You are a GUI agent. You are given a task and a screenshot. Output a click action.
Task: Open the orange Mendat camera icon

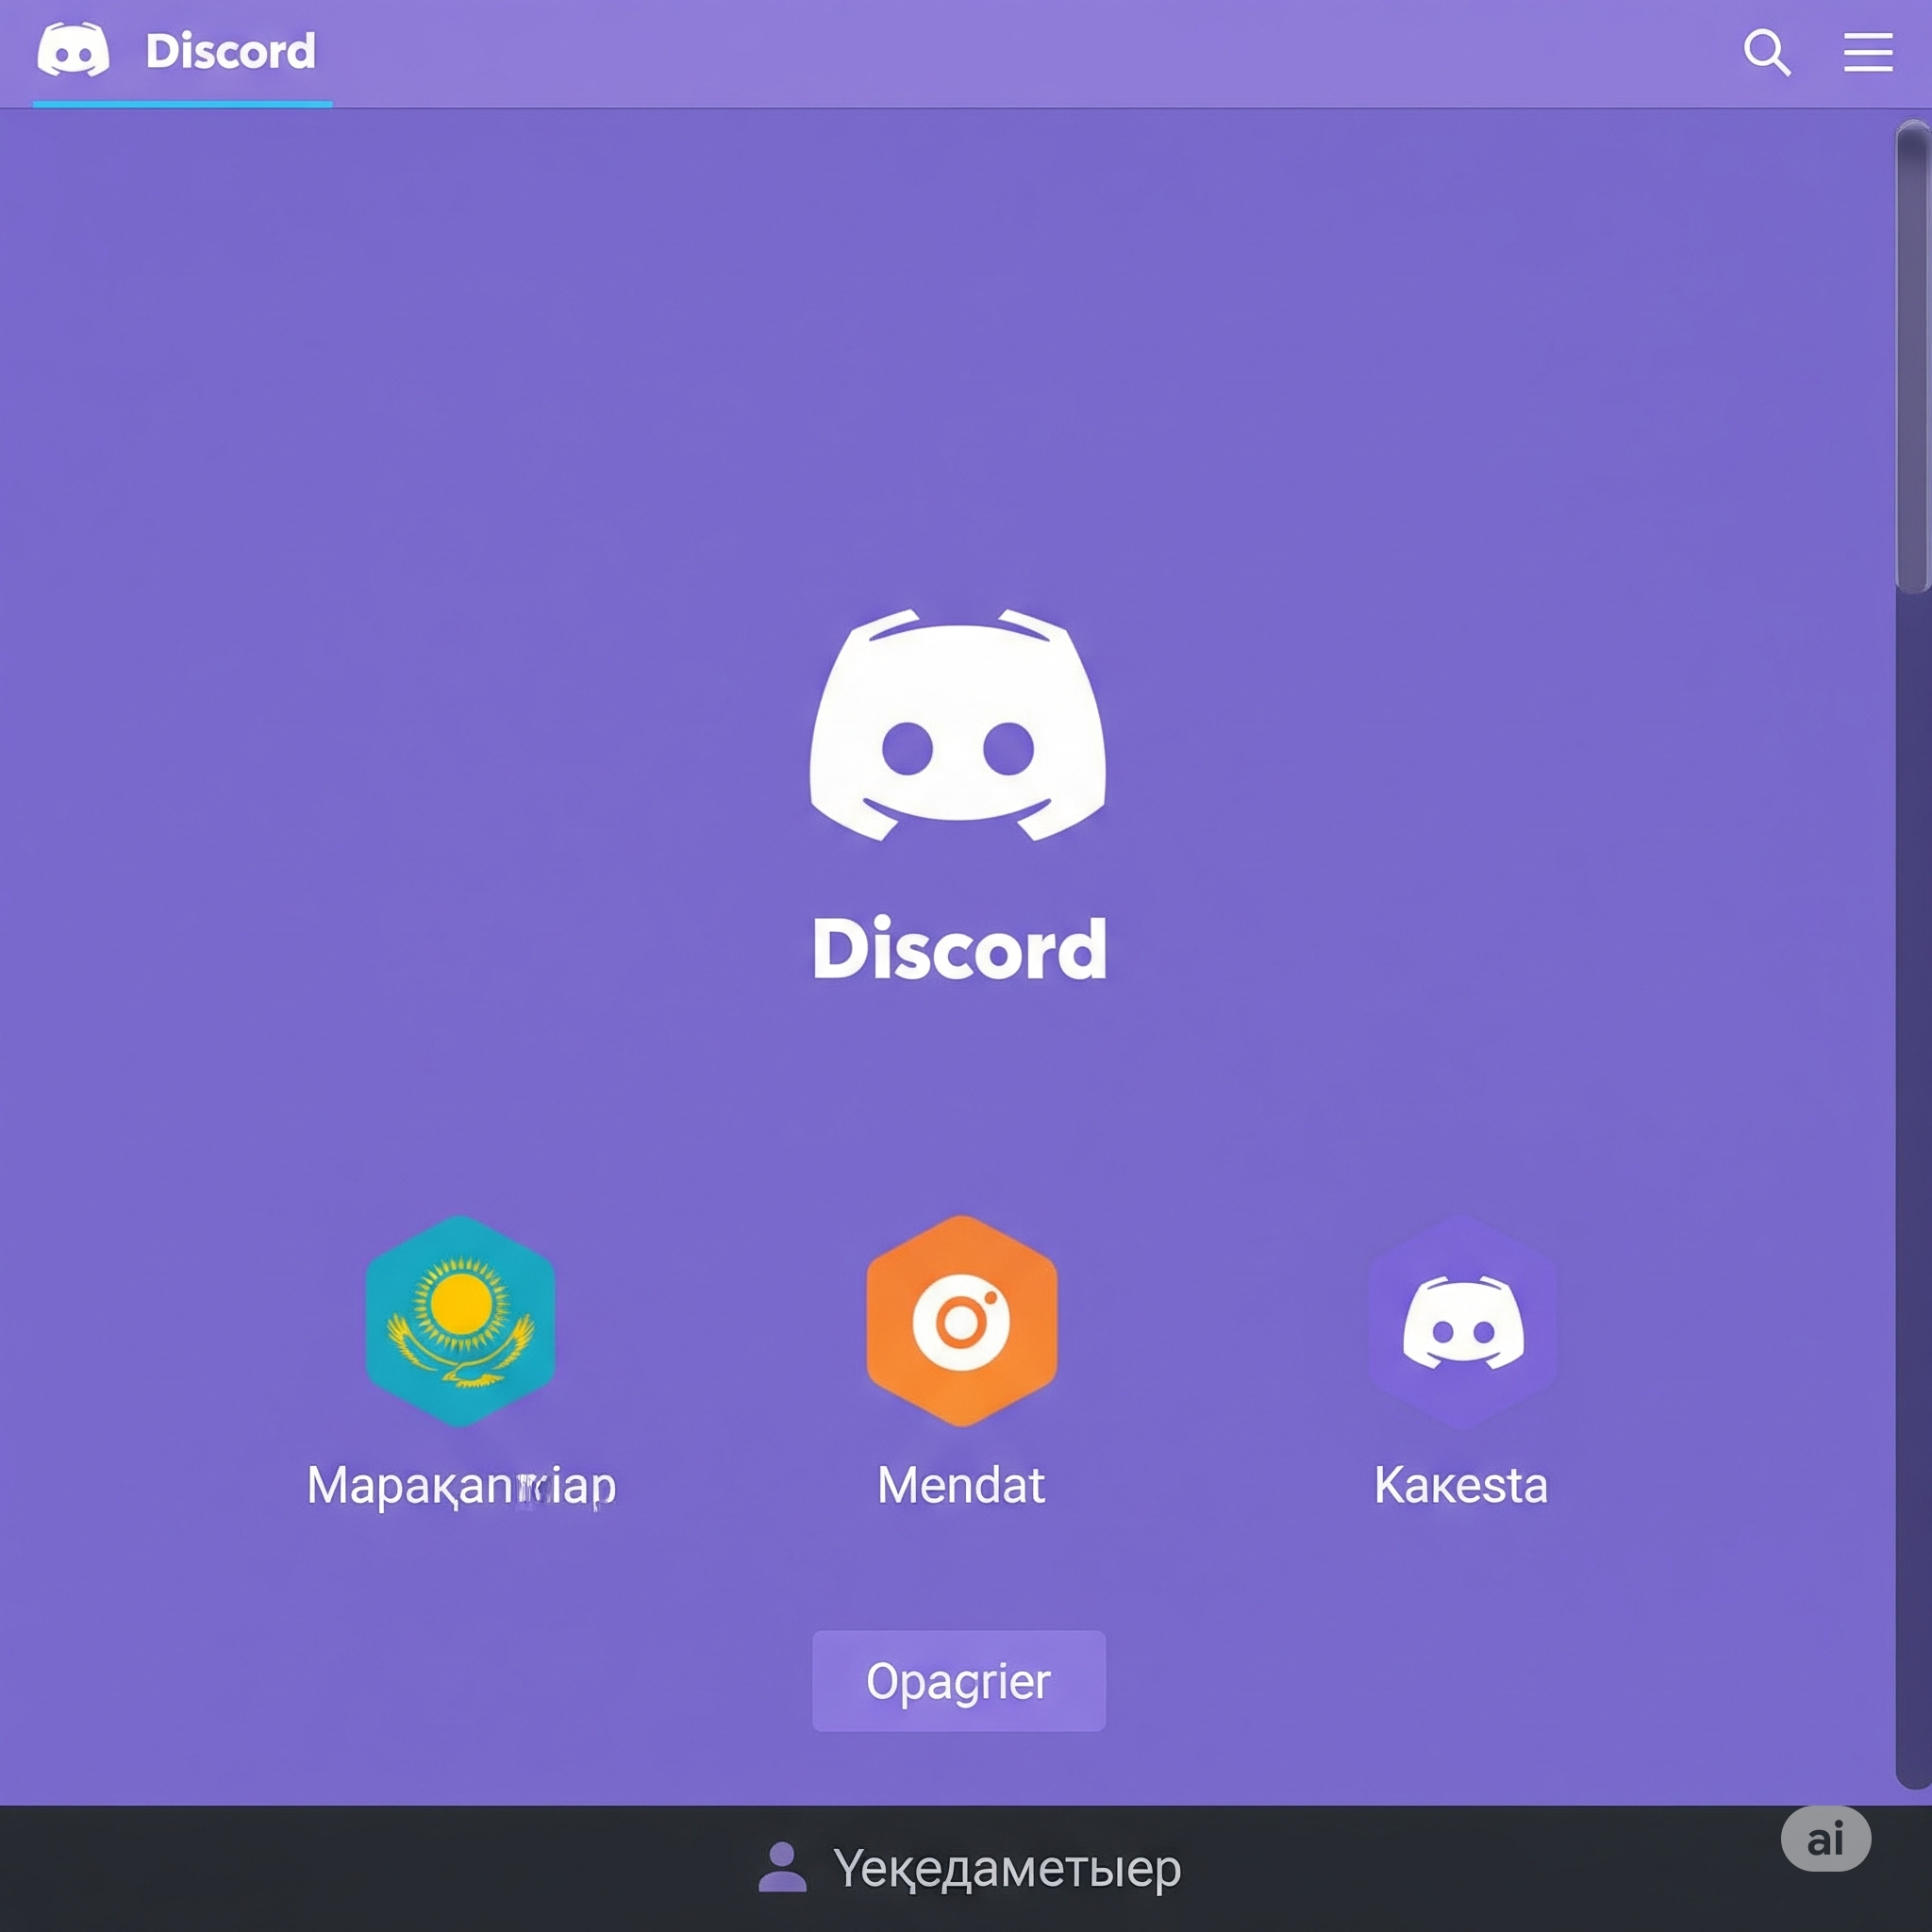(961, 1321)
